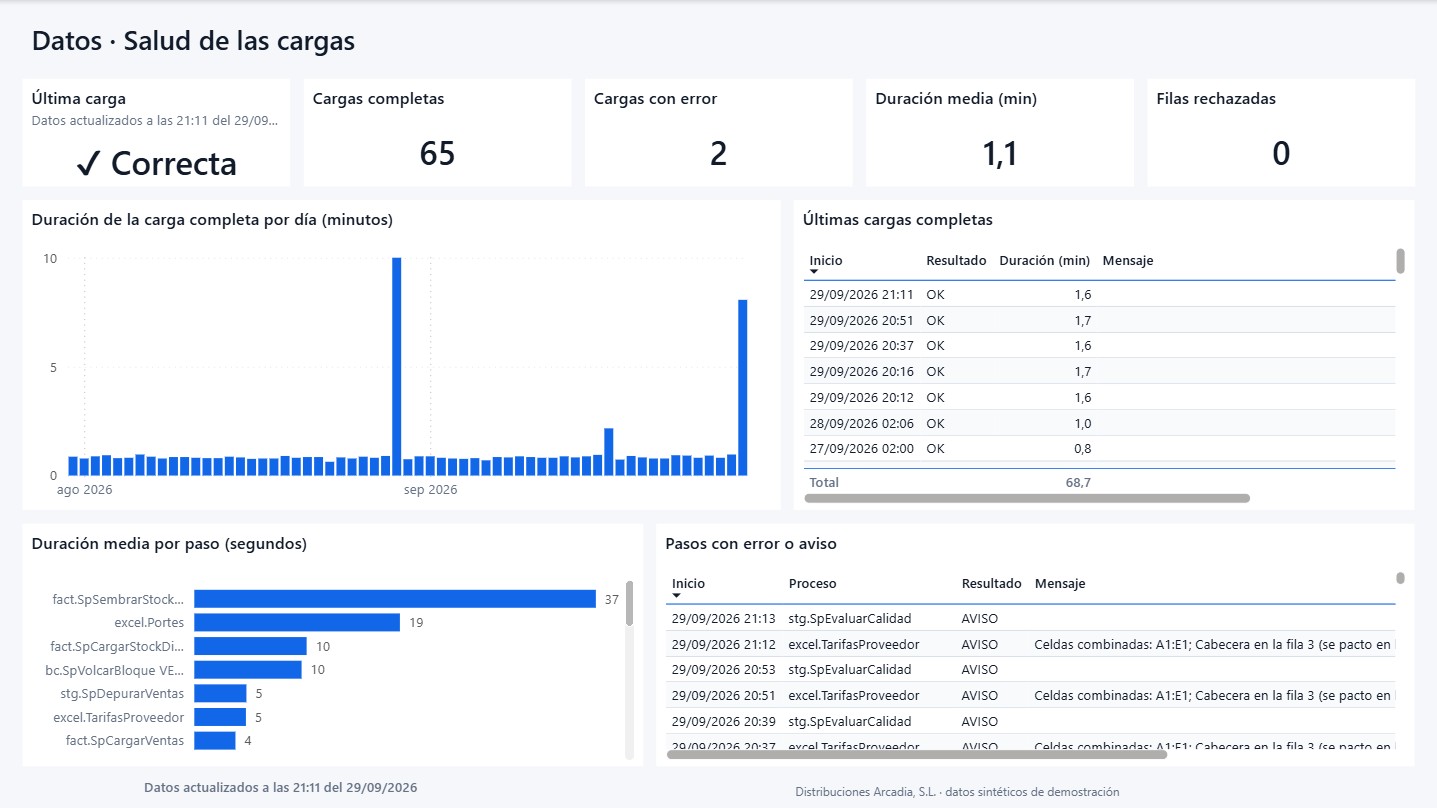Select the excel.TarifasProveedor bar in the step chart
Viewport: 1437px width, 808px height.
click(220, 717)
